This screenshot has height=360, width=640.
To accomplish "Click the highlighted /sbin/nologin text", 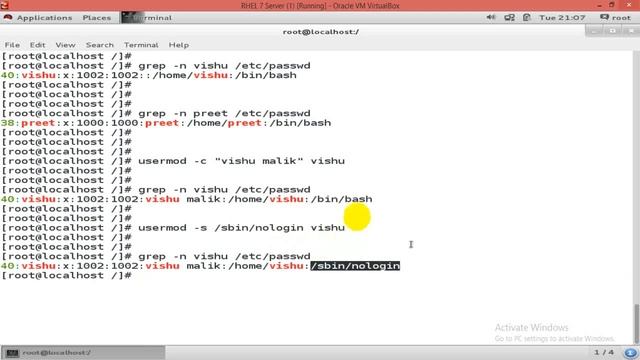I will click(355, 266).
